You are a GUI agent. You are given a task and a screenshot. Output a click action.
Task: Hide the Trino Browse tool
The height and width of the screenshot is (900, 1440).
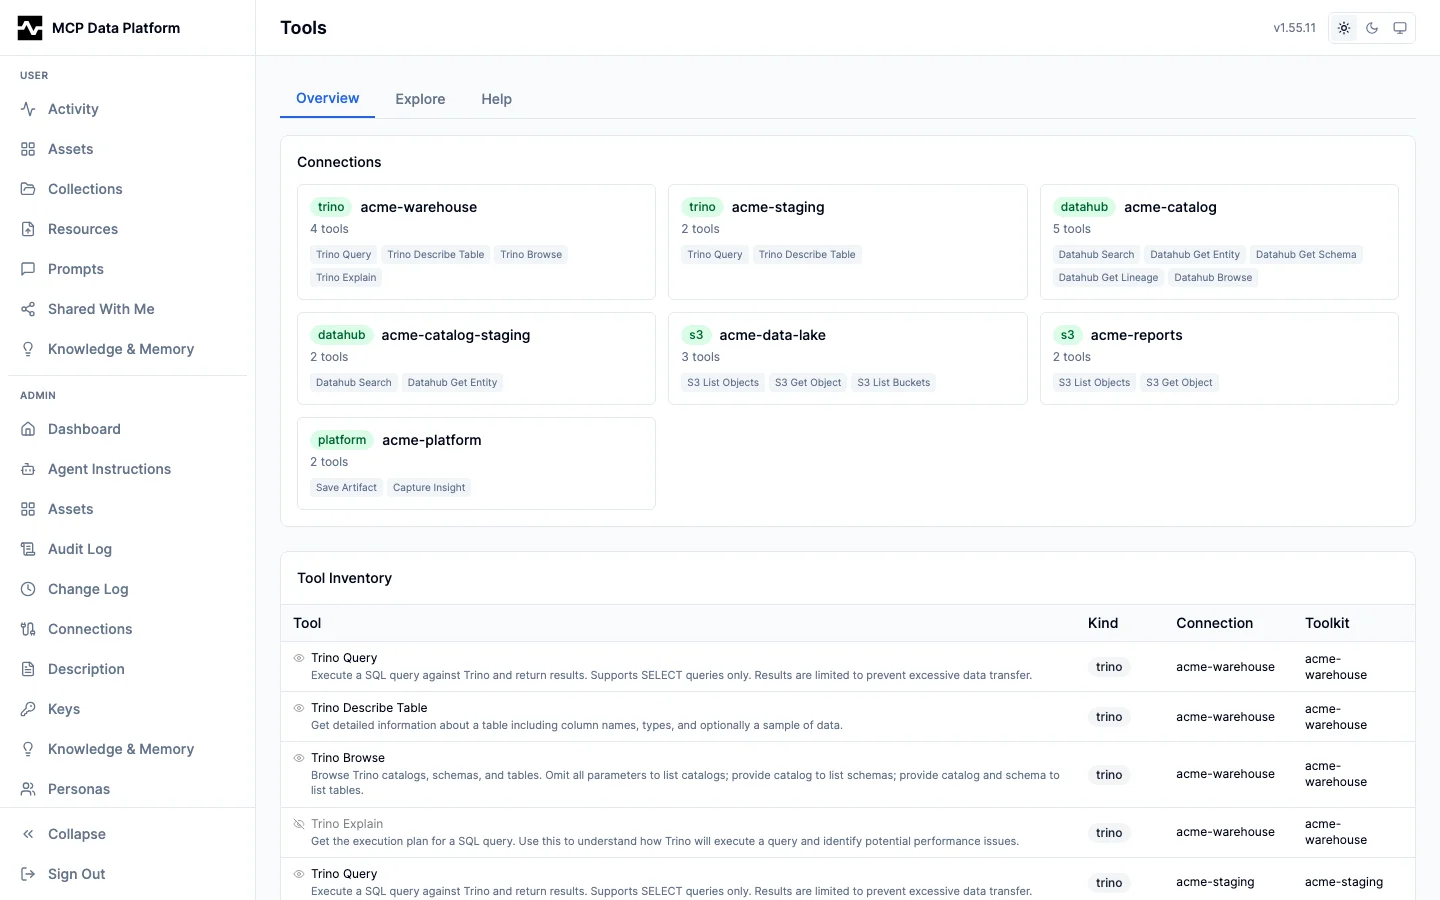pos(298,758)
